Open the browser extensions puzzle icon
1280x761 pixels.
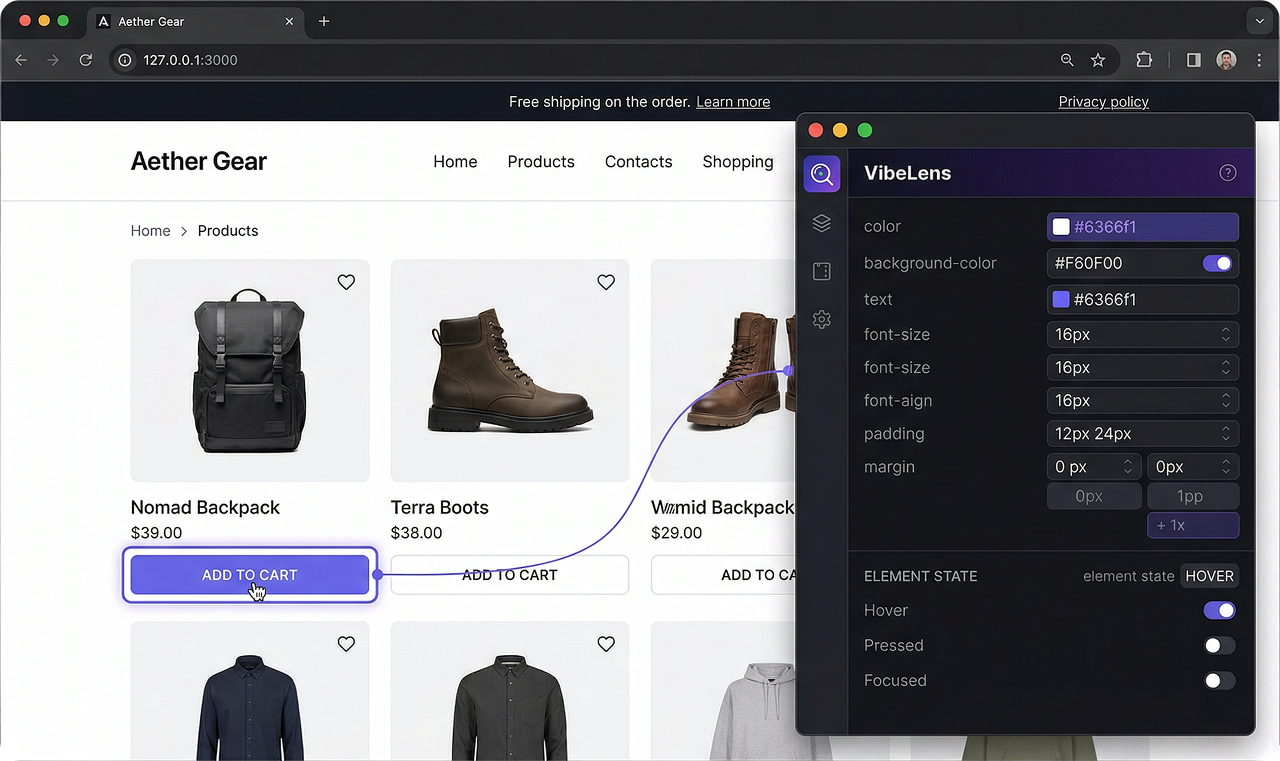point(1144,60)
